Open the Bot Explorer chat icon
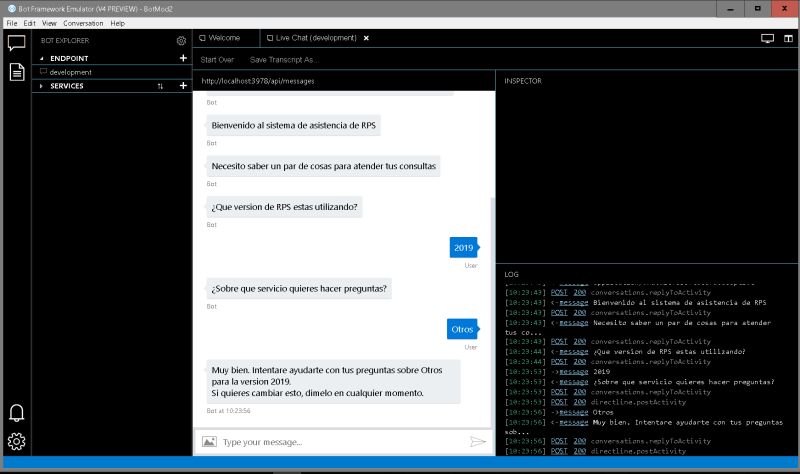This screenshot has width=800, height=474. point(16,43)
